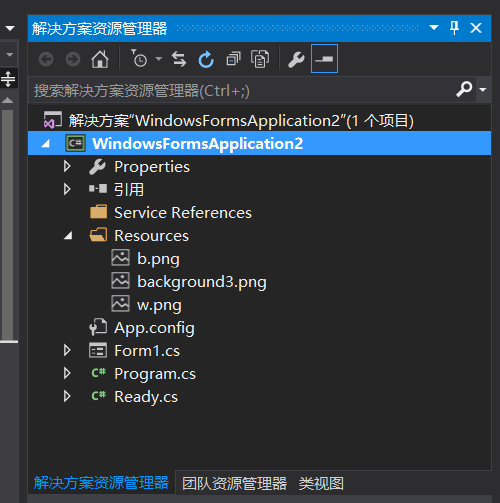Viewport: 500px width, 503px height.
Task: Open the window position dropdown in title bar
Action: click(434, 27)
